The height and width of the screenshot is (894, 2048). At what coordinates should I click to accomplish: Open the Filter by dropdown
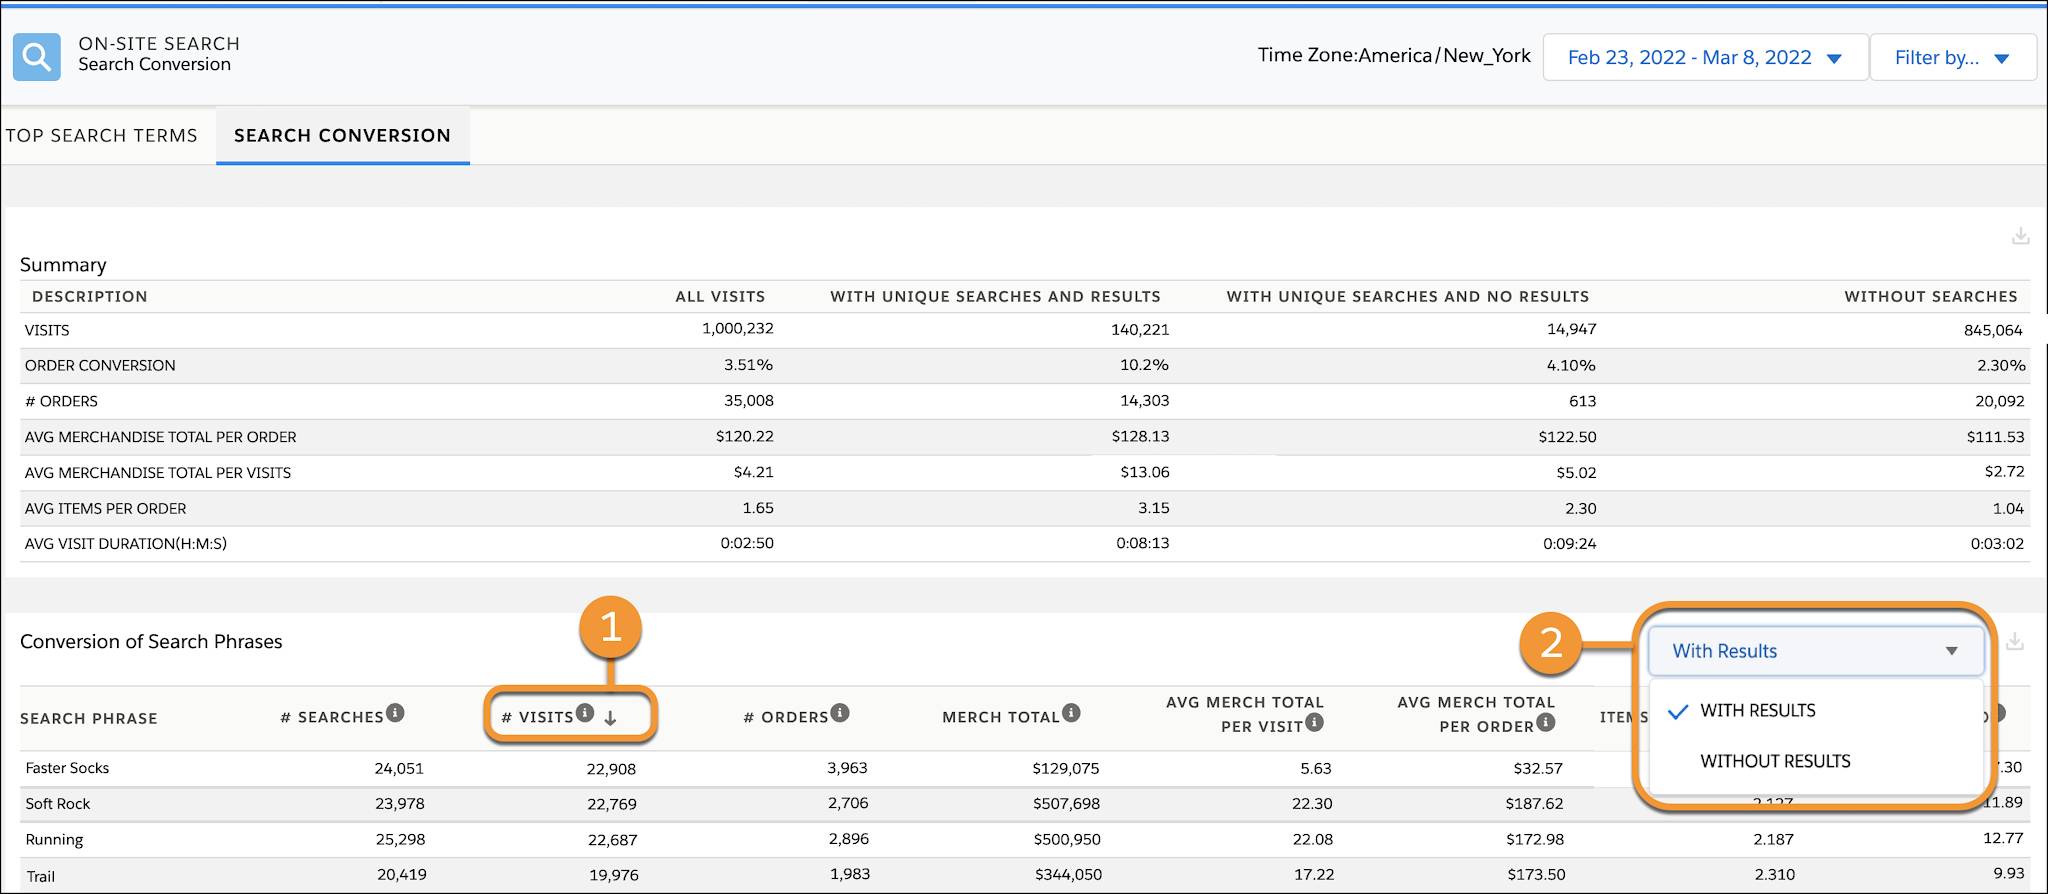pyautogui.click(x=1952, y=57)
